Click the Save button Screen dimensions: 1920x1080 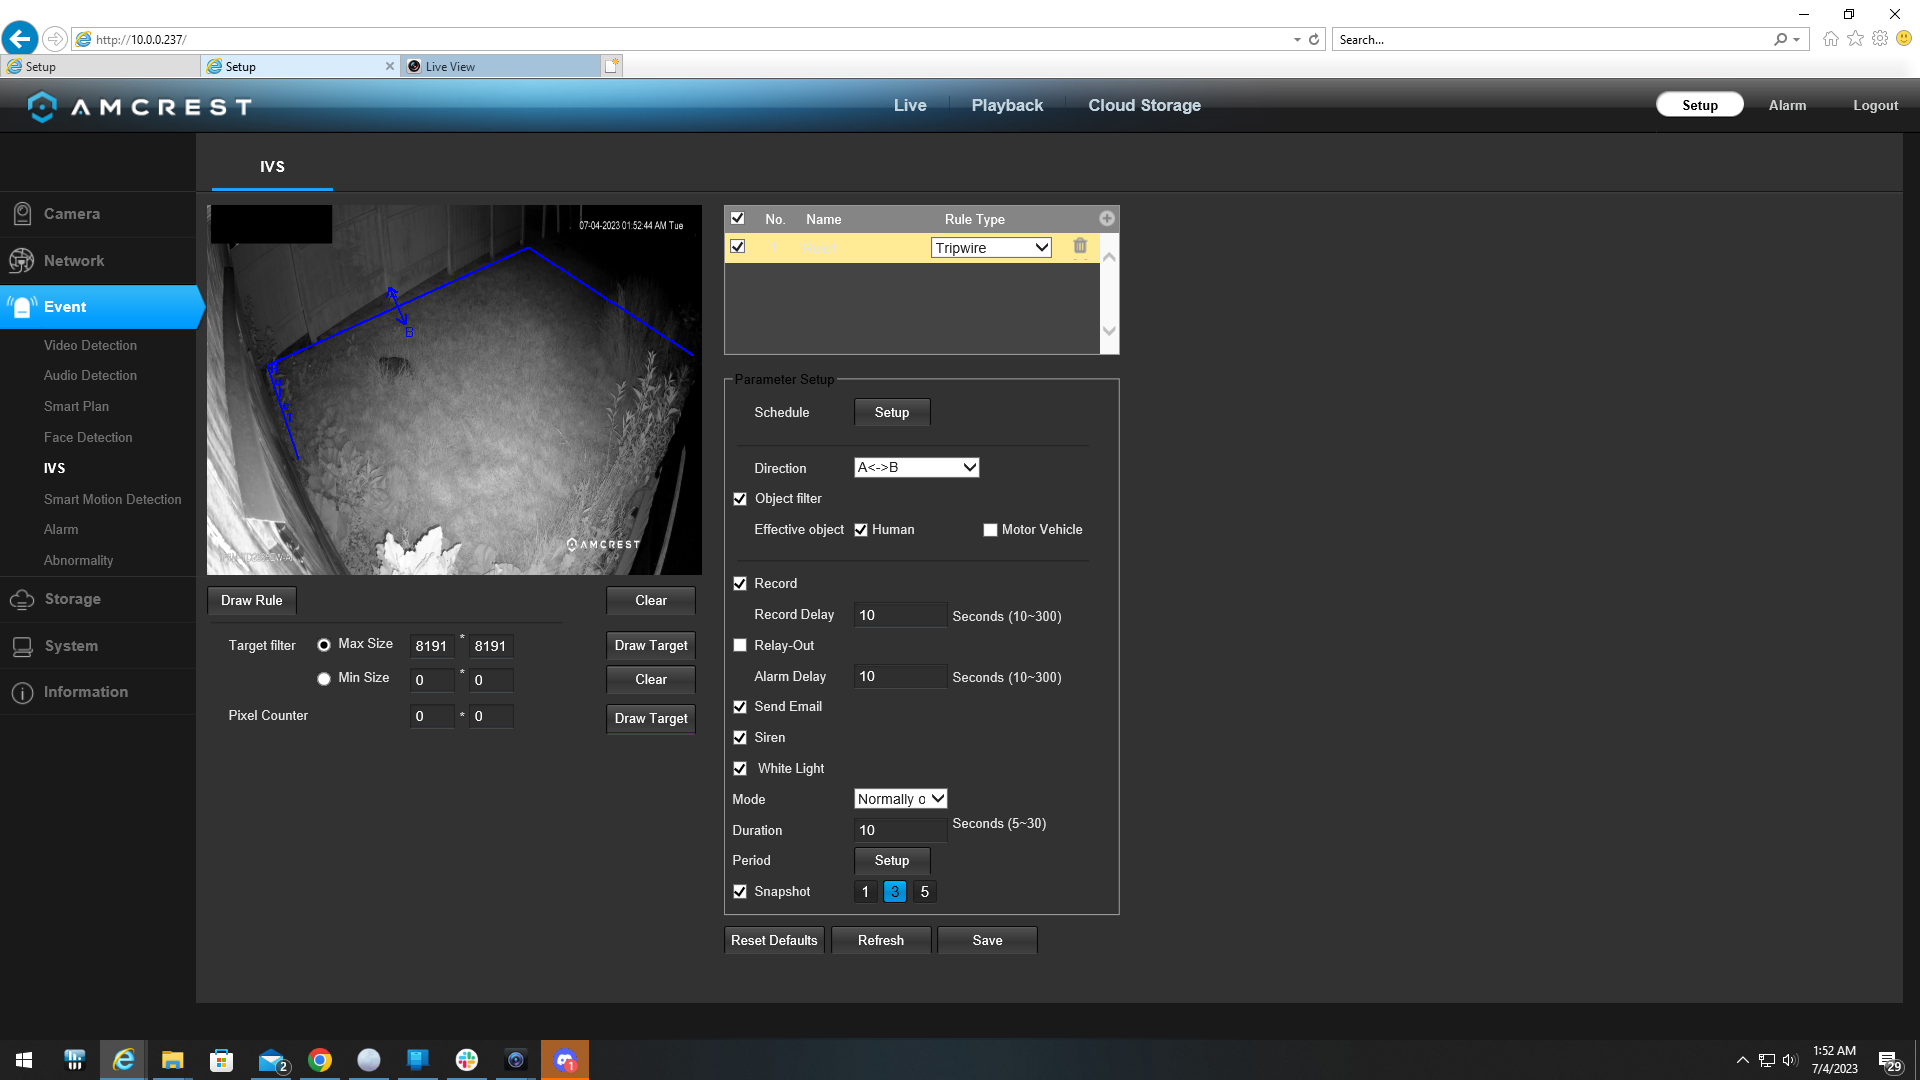(987, 940)
